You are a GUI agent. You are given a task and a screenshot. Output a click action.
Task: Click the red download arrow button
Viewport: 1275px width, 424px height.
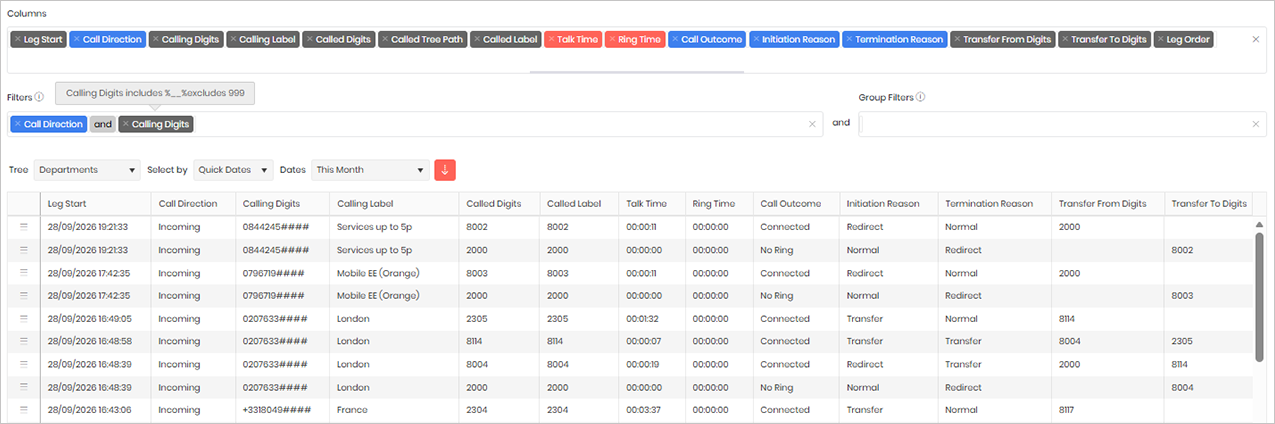pos(445,170)
